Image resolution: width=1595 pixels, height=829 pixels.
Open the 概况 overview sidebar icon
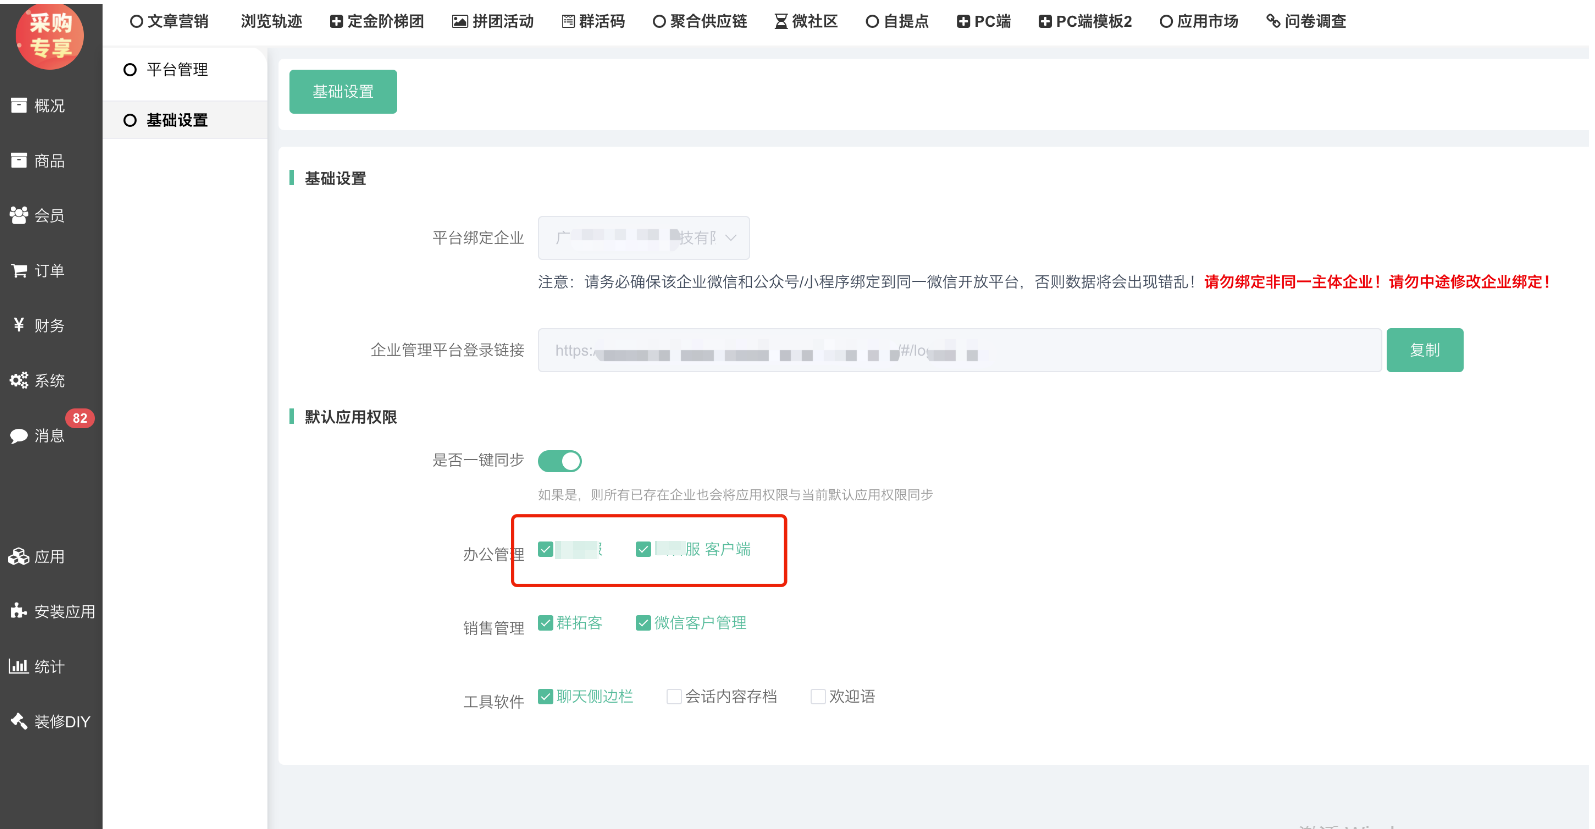pyautogui.click(x=19, y=105)
